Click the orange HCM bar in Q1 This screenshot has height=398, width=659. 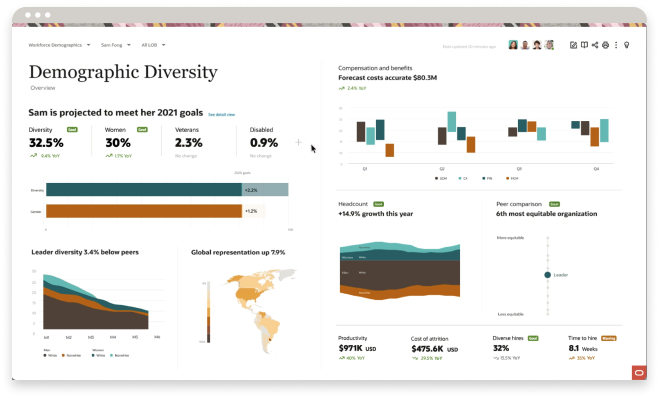(x=390, y=150)
